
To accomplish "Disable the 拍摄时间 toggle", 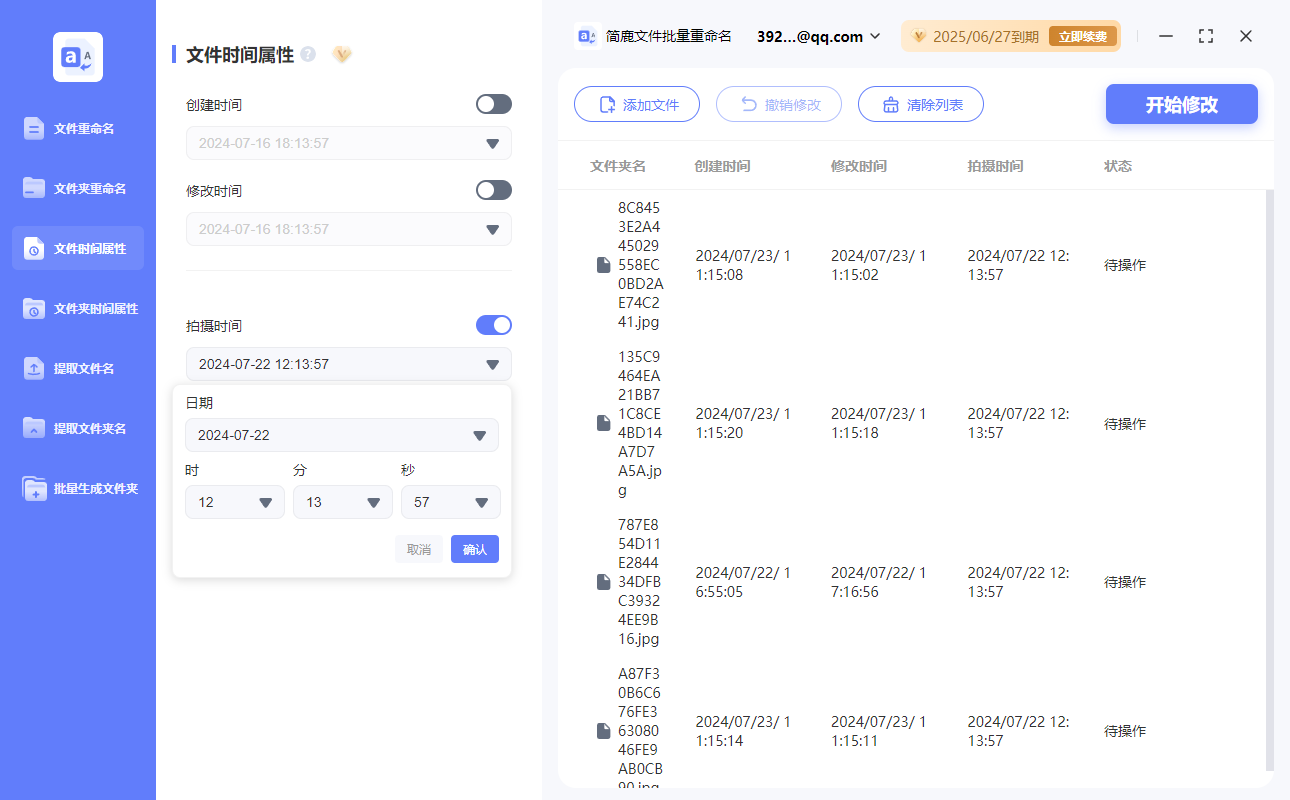I will [493, 325].
